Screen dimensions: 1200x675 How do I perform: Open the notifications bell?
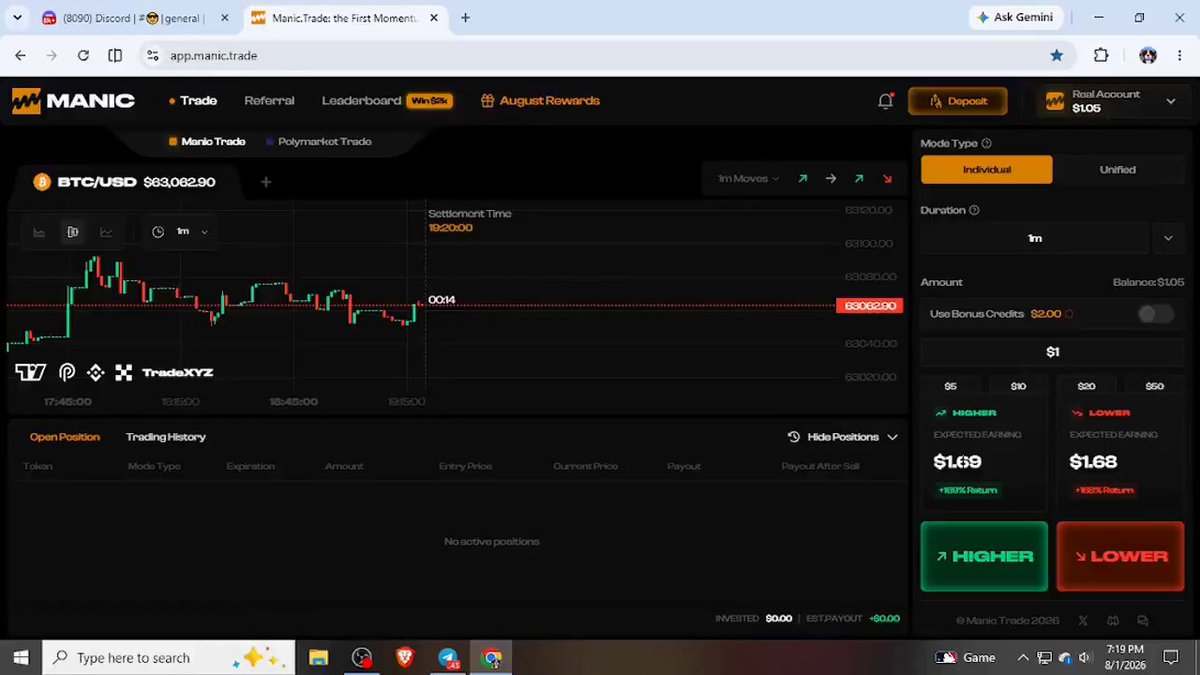click(x=885, y=101)
